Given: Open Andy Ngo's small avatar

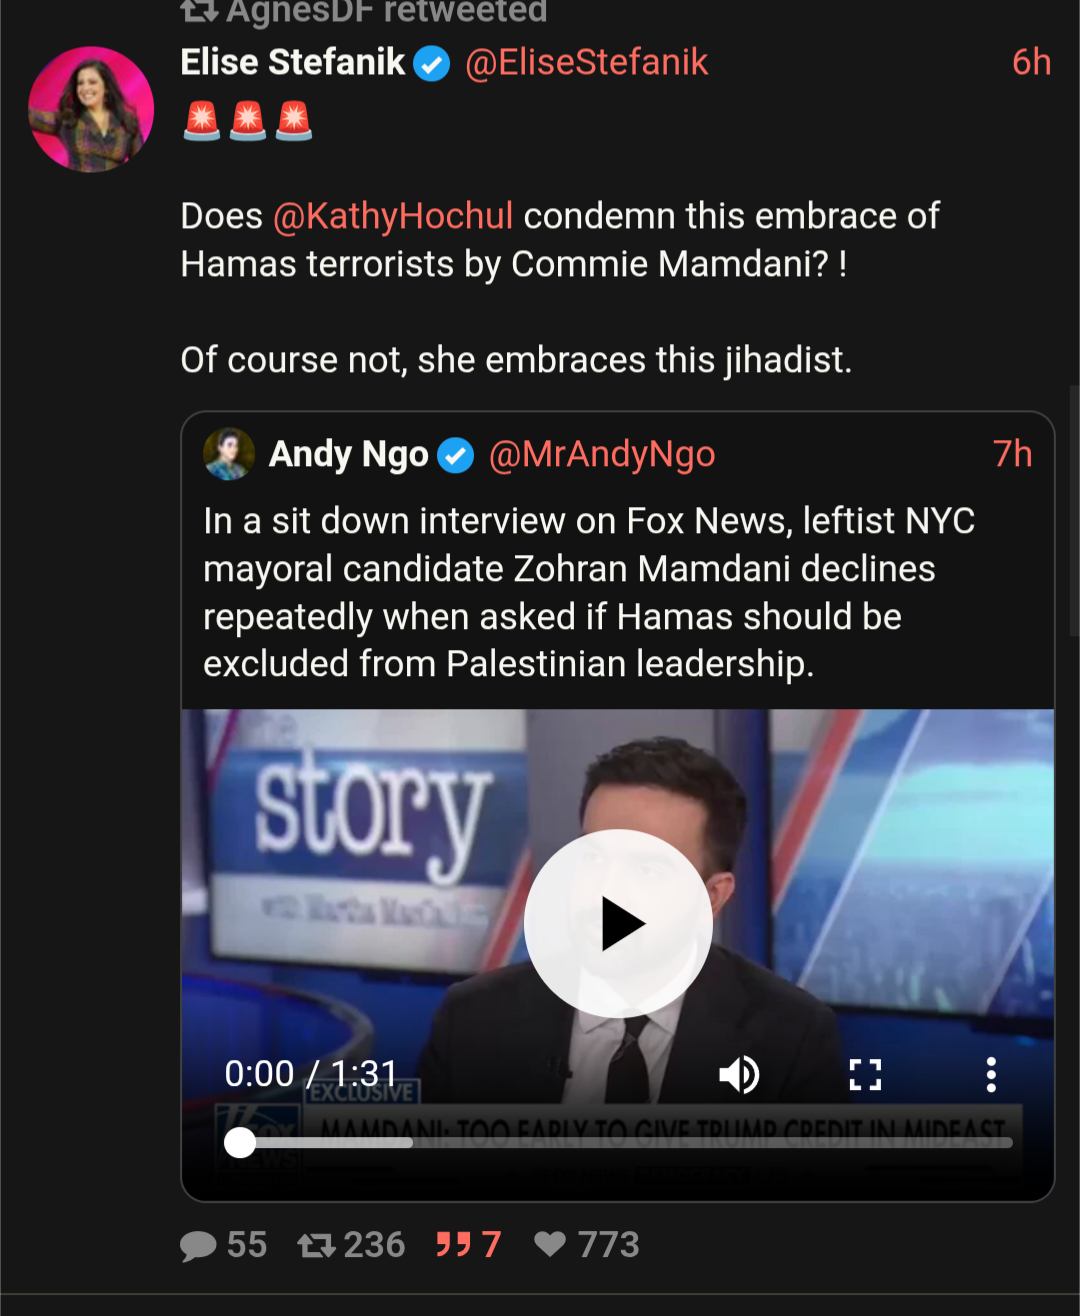Looking at the screenshot, I should [229, 454].
